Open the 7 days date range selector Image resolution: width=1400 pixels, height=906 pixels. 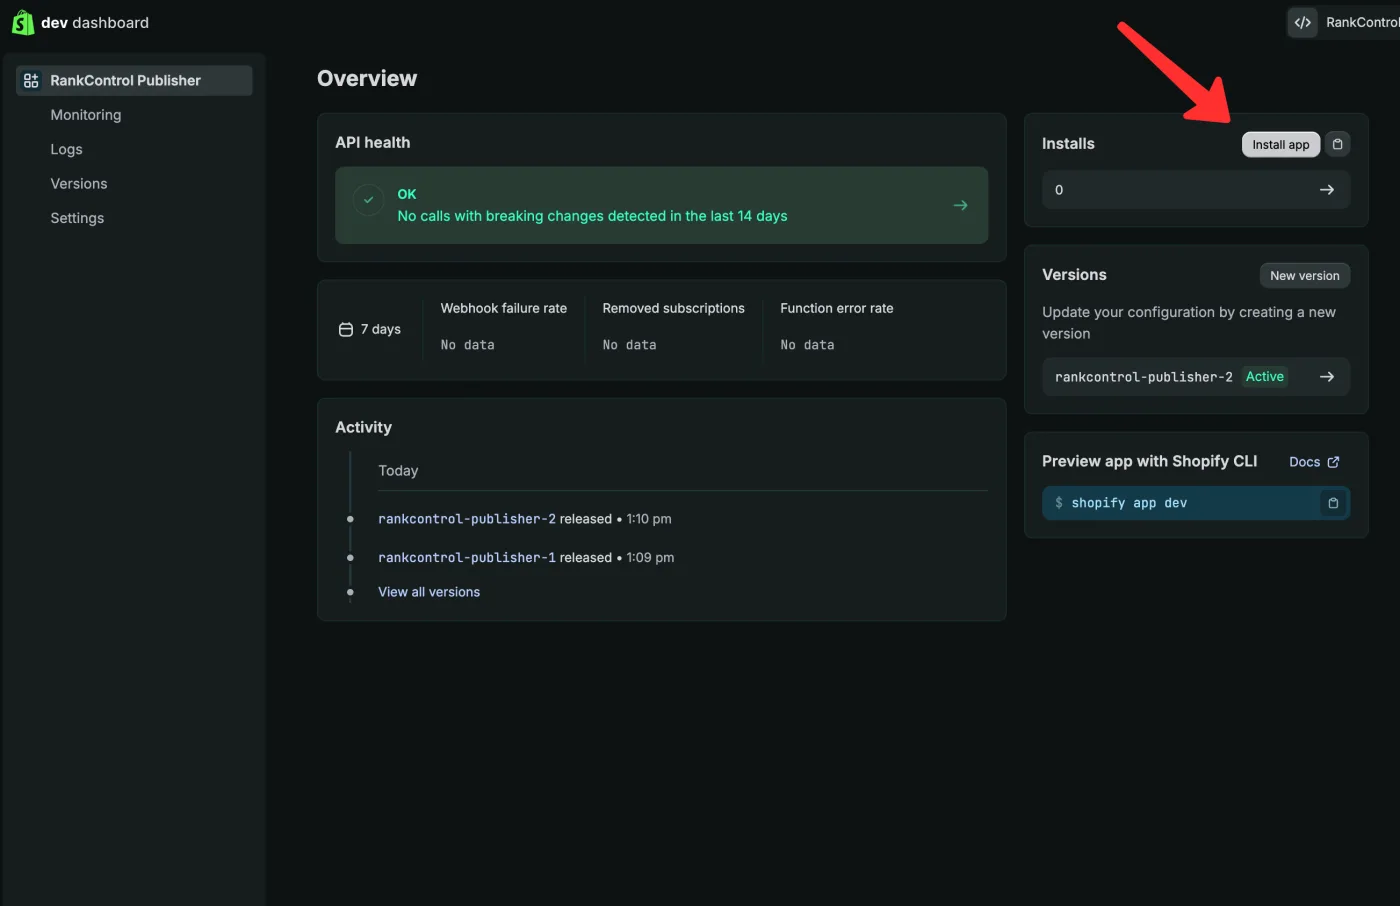[370, 329]
